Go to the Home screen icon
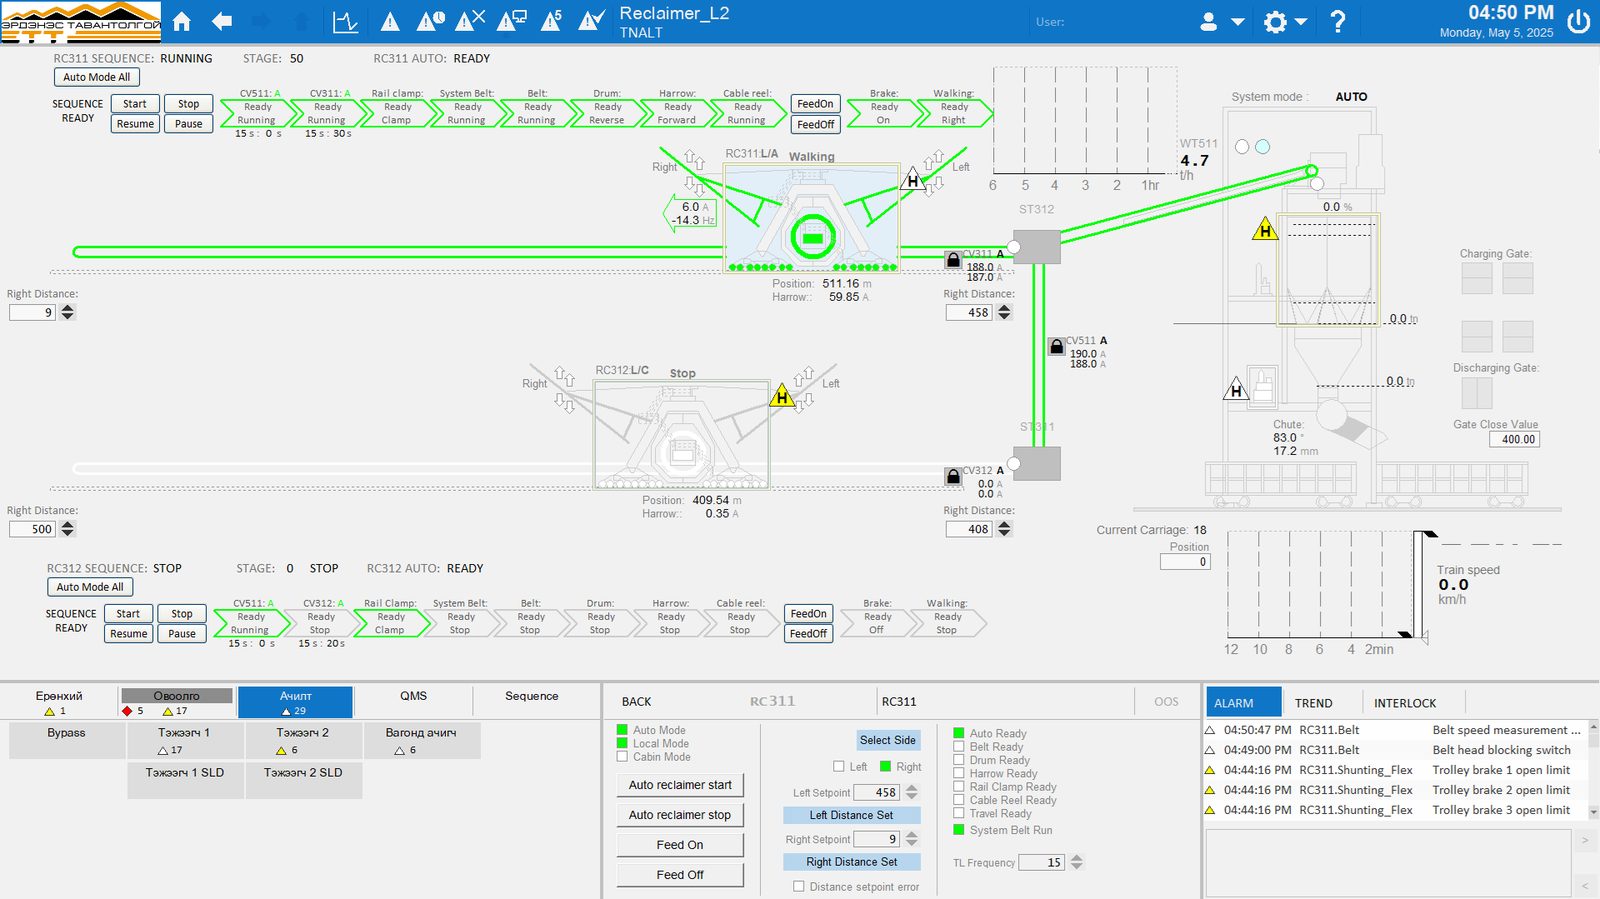This screenshot has height=899, width=1600. pos(182,21)
